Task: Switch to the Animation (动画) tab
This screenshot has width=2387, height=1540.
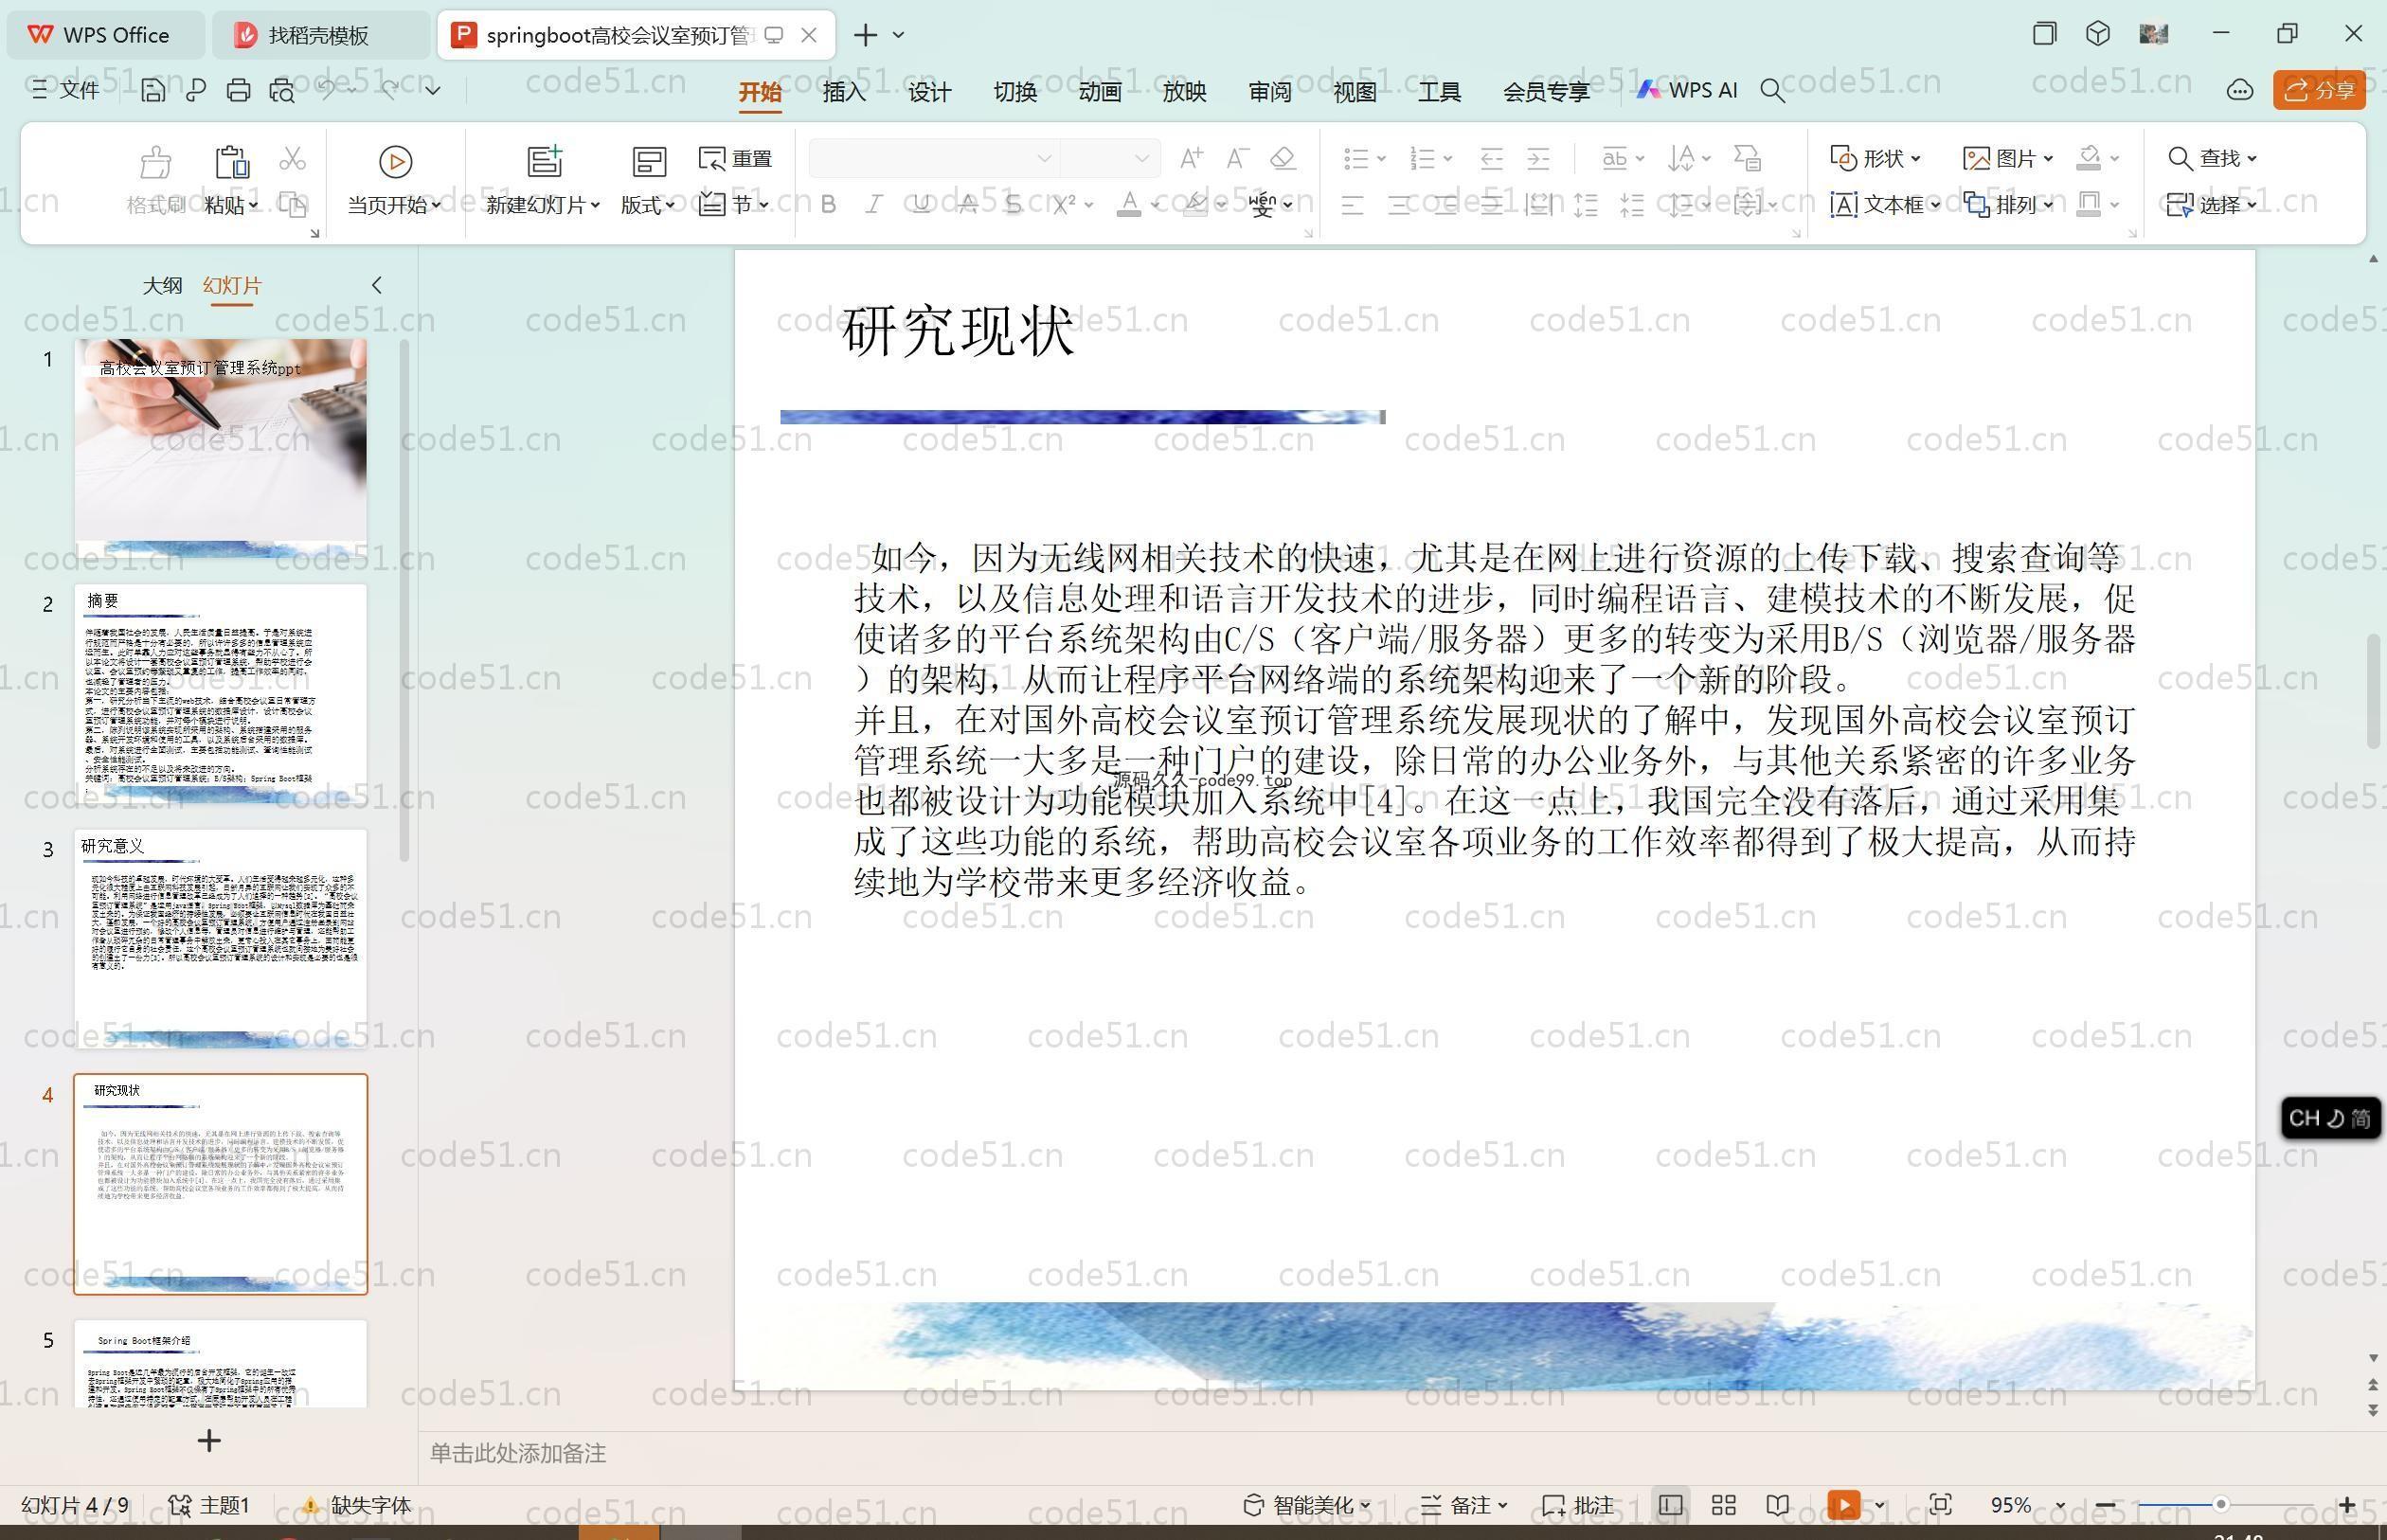Action: click(x=1099, y=92)
